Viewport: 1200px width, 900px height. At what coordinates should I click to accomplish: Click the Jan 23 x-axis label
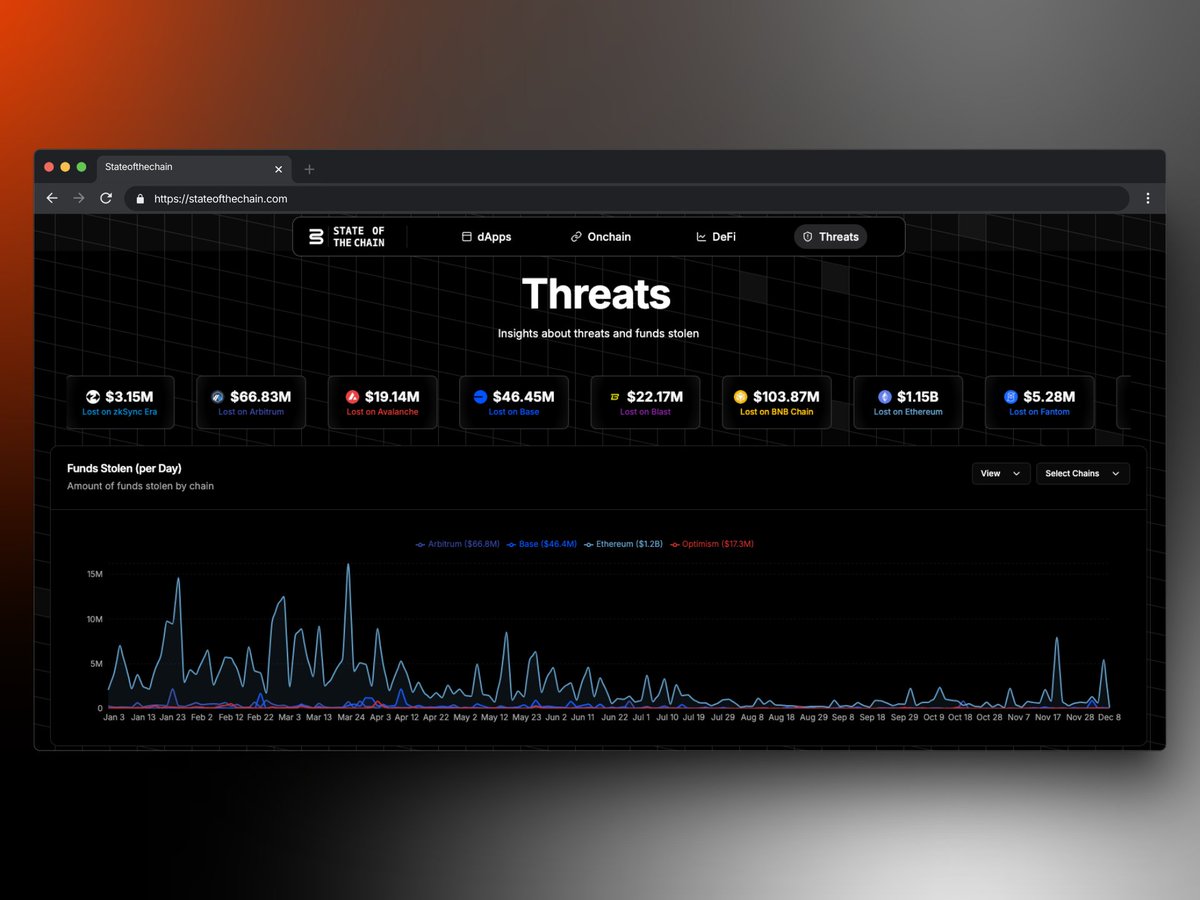pos(173,717)
